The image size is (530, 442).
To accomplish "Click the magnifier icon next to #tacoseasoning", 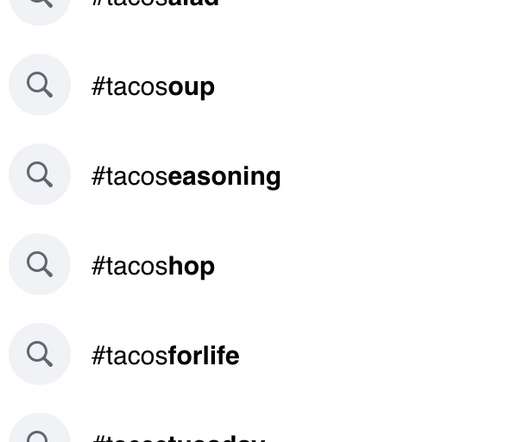I will pos(40,174).
